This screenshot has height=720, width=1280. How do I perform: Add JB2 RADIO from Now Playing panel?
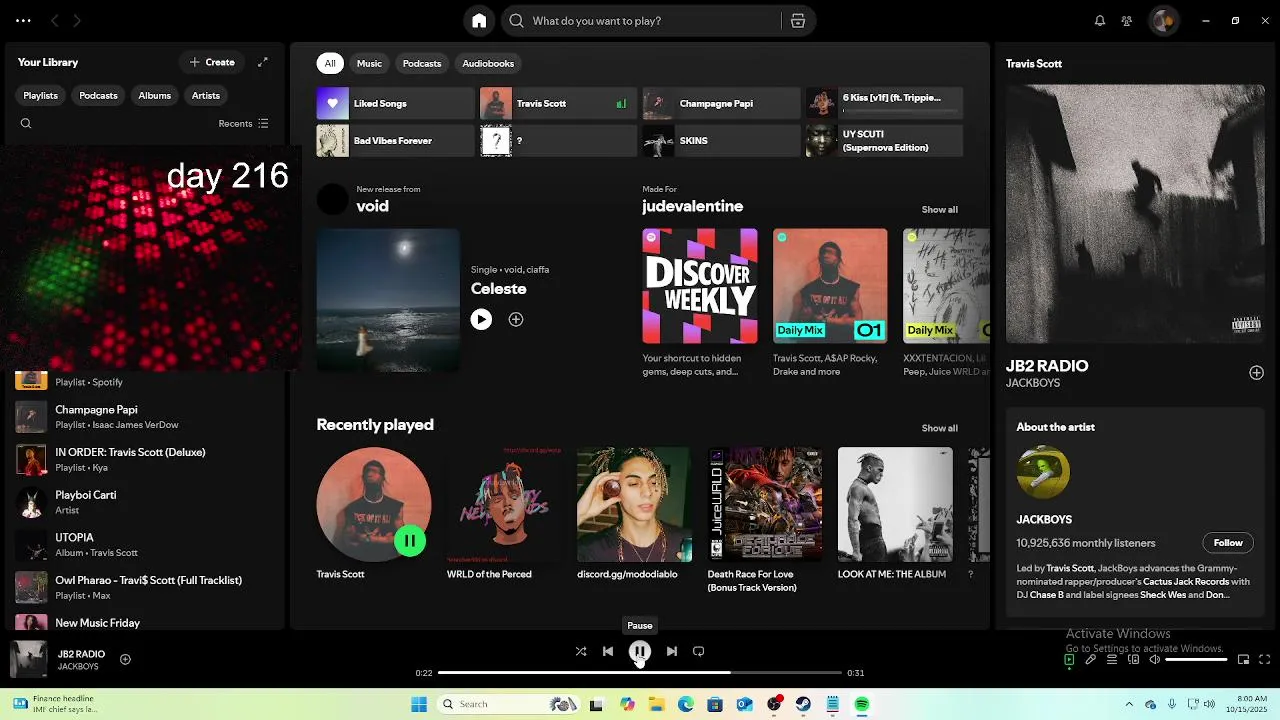pos(1256,373)
